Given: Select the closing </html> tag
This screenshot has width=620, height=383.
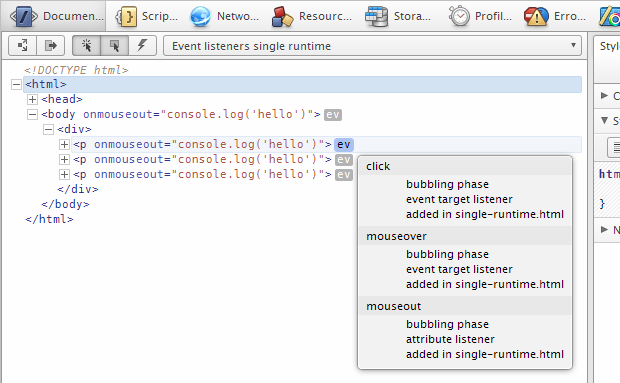Looking at the screenshot, I should tap(49, 219).
